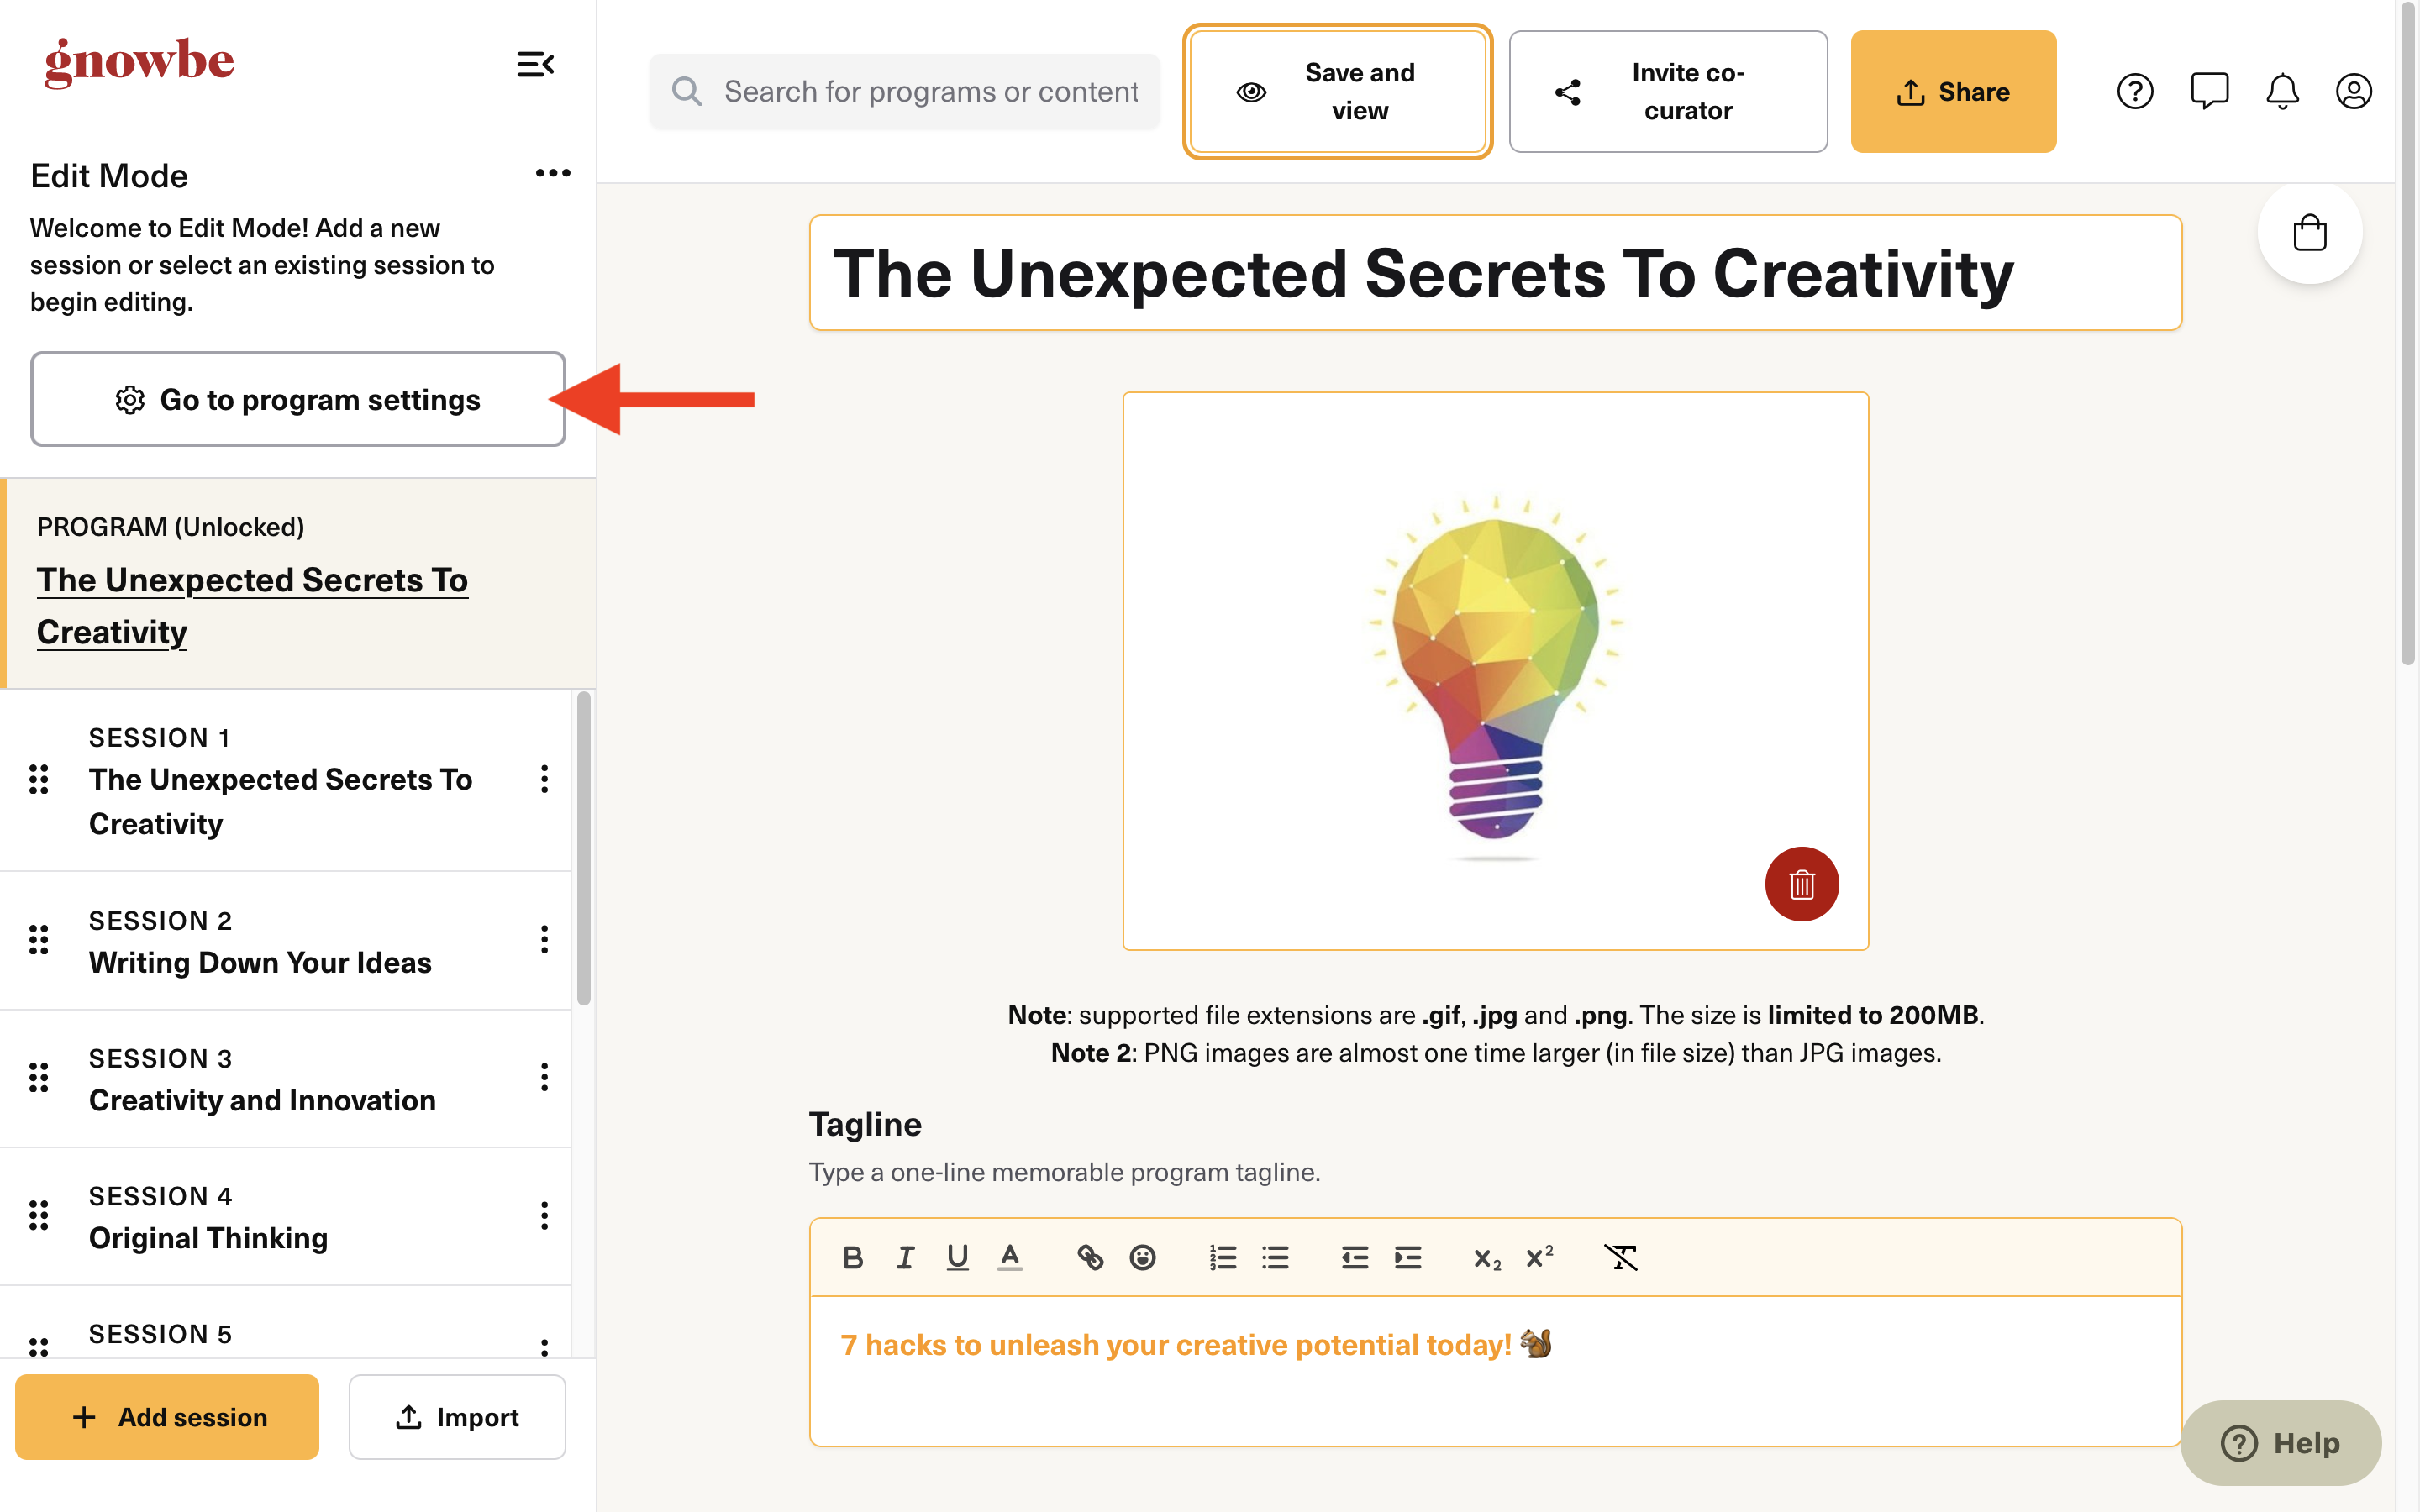Click the main page scrollbar
Image resolution: width=2420 pixels, height=1512 pixels.
point(2409,335)
